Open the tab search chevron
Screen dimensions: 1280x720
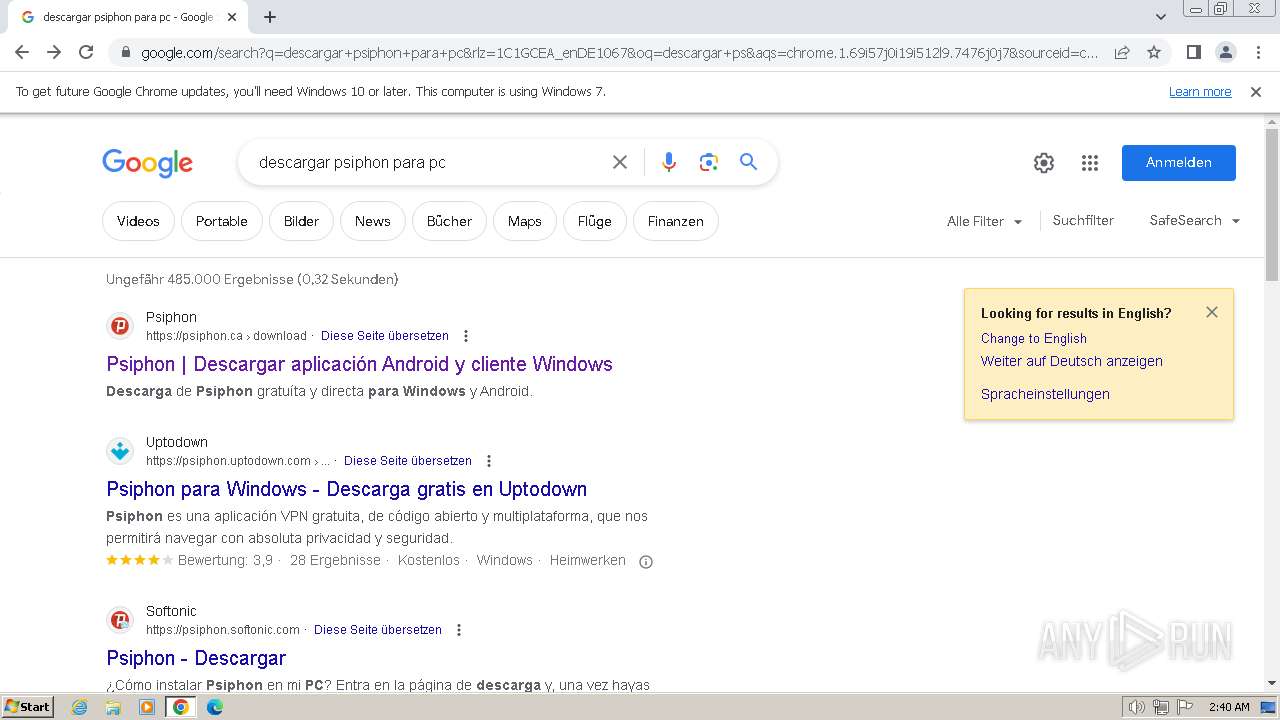[x=1160, y=17]
